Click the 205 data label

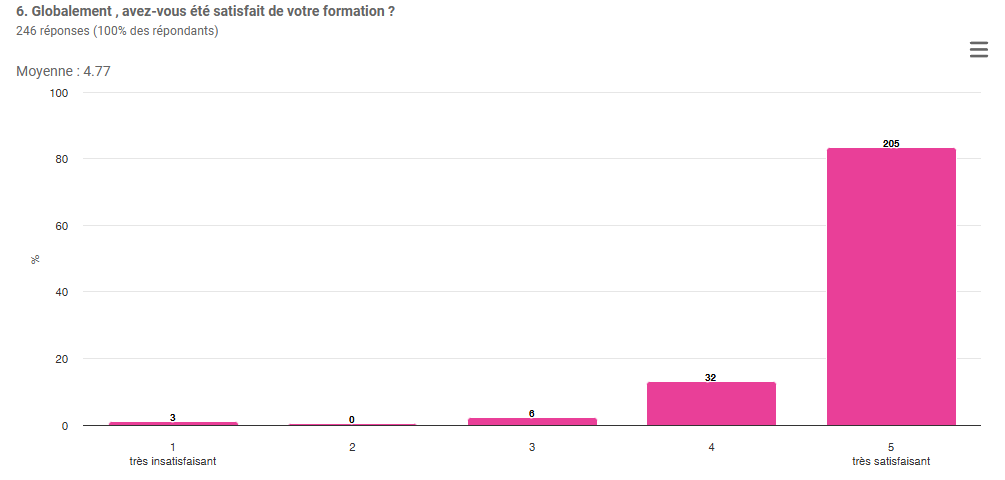[x=891, y=144]
